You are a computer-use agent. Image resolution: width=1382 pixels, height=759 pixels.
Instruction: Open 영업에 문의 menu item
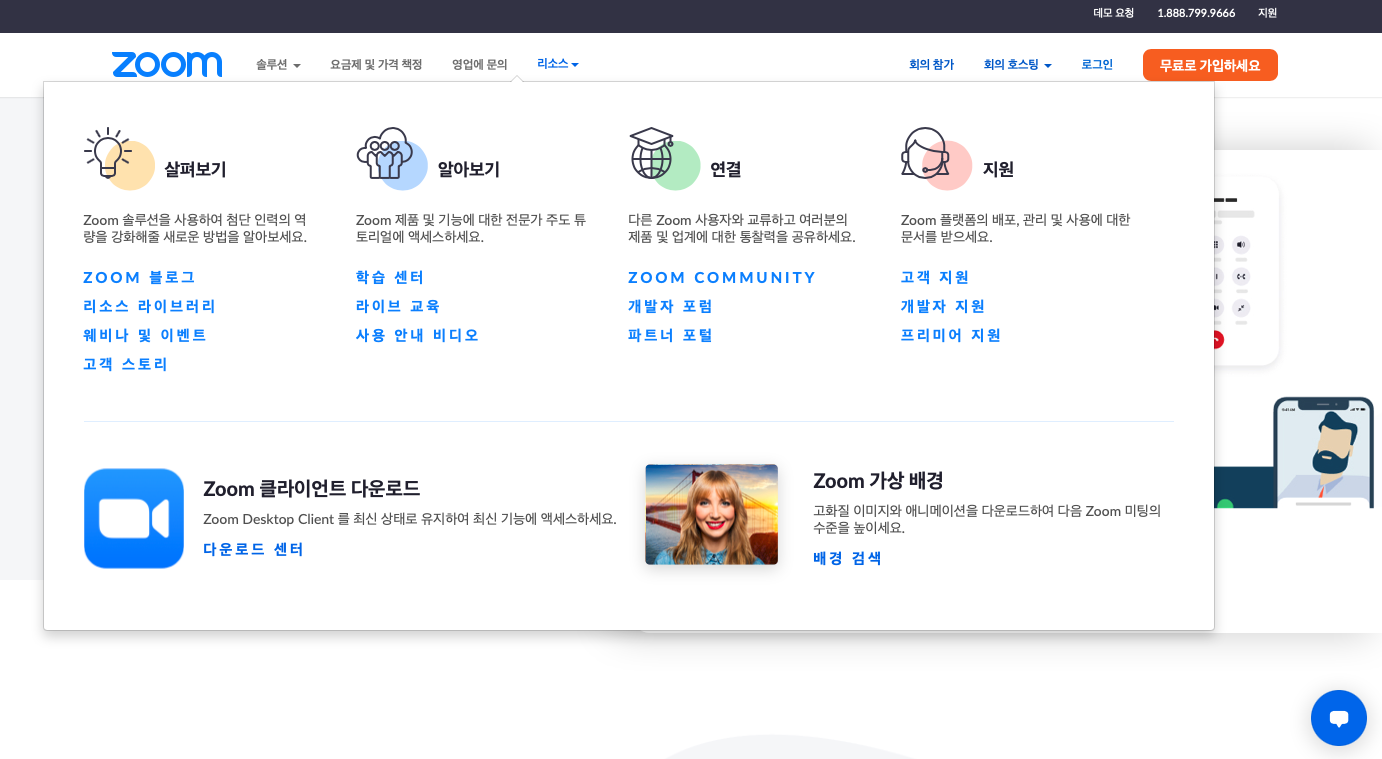(480, 65)
